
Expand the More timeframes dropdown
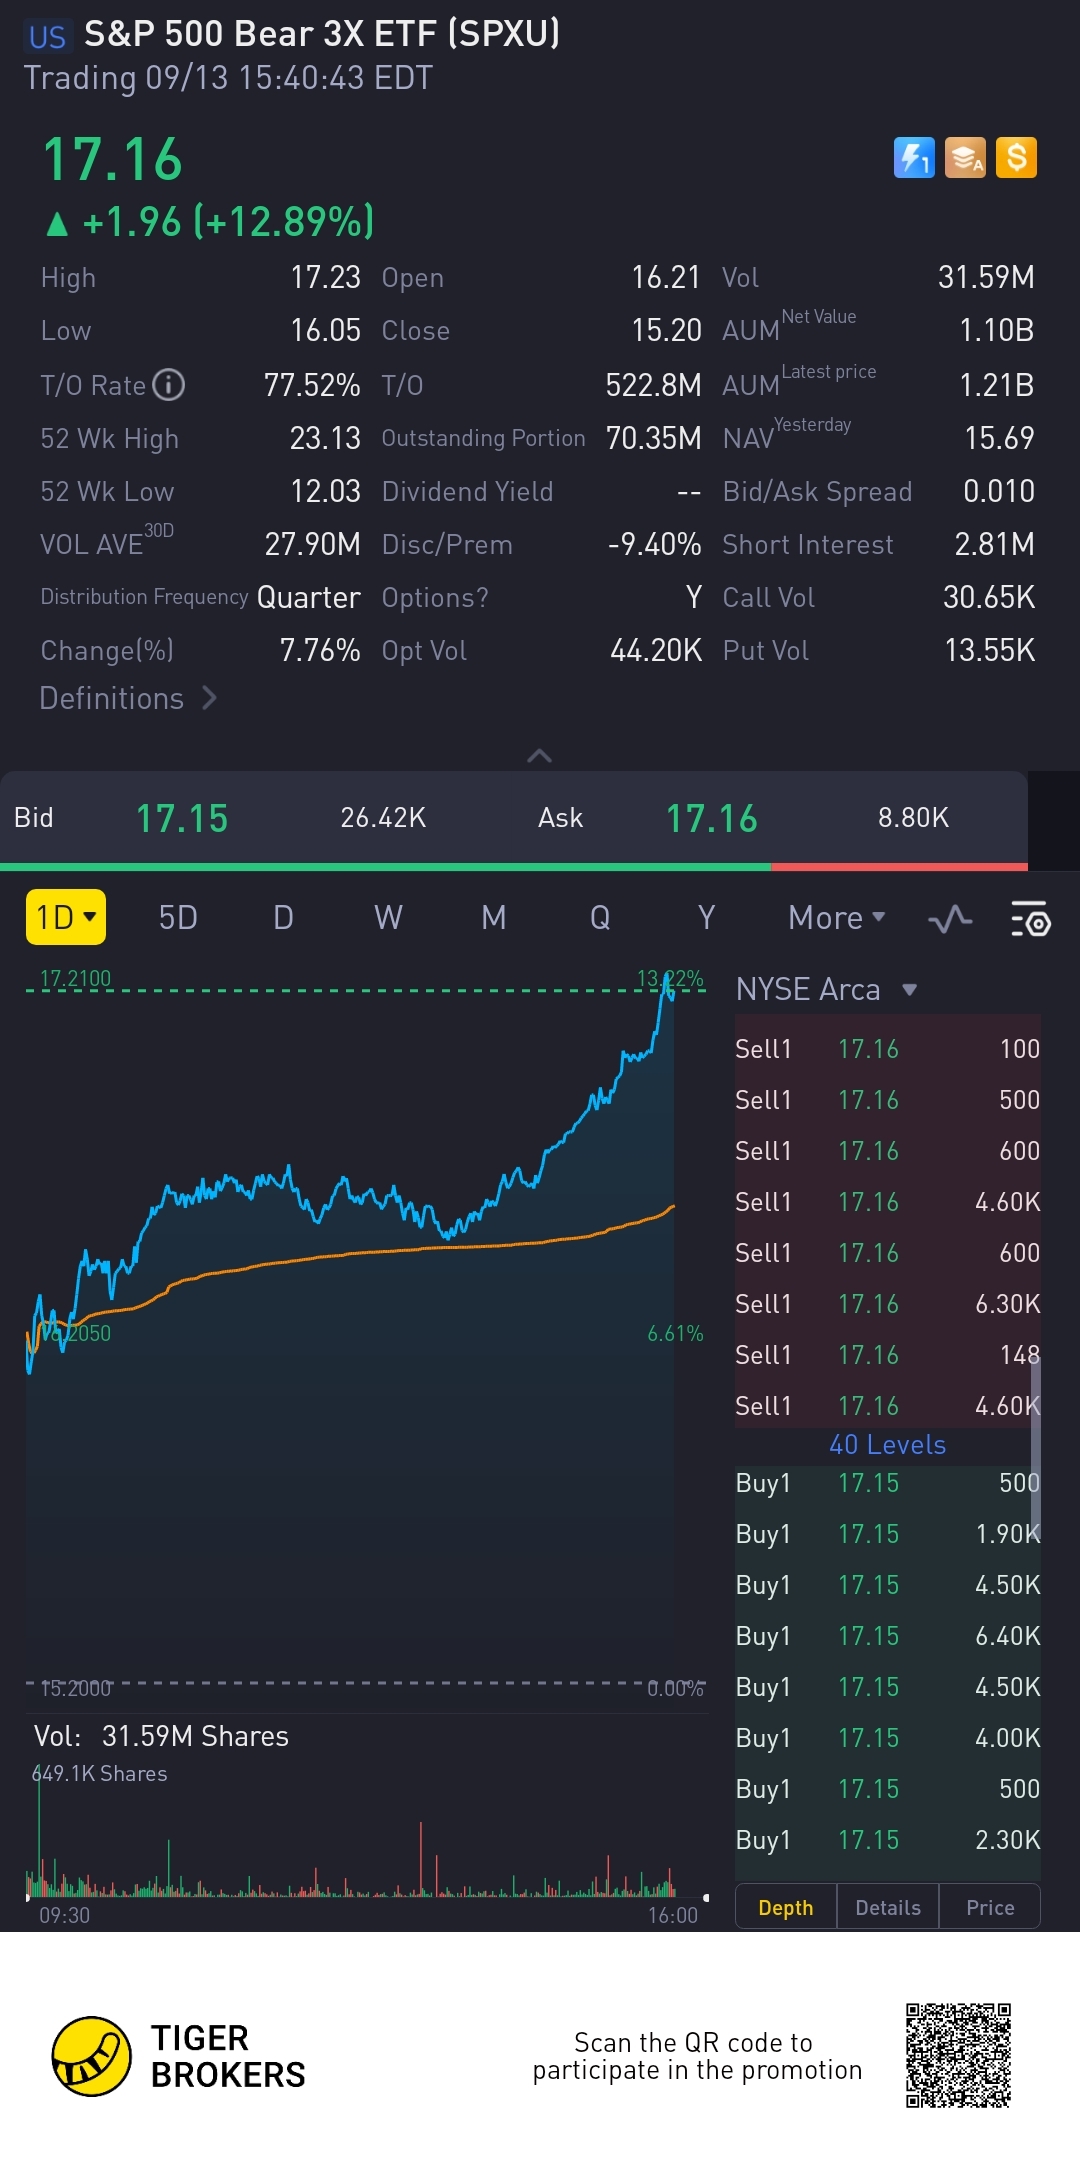[836, 918]
